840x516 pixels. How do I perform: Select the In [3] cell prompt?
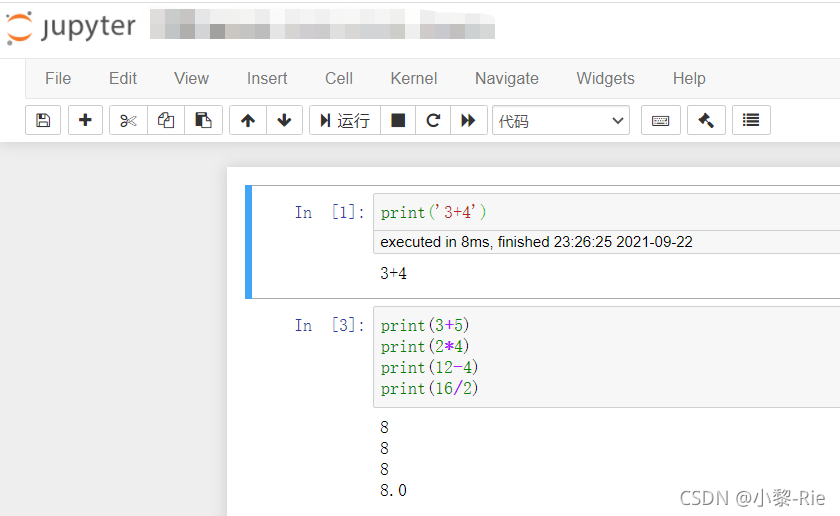[x=329, y=325]
